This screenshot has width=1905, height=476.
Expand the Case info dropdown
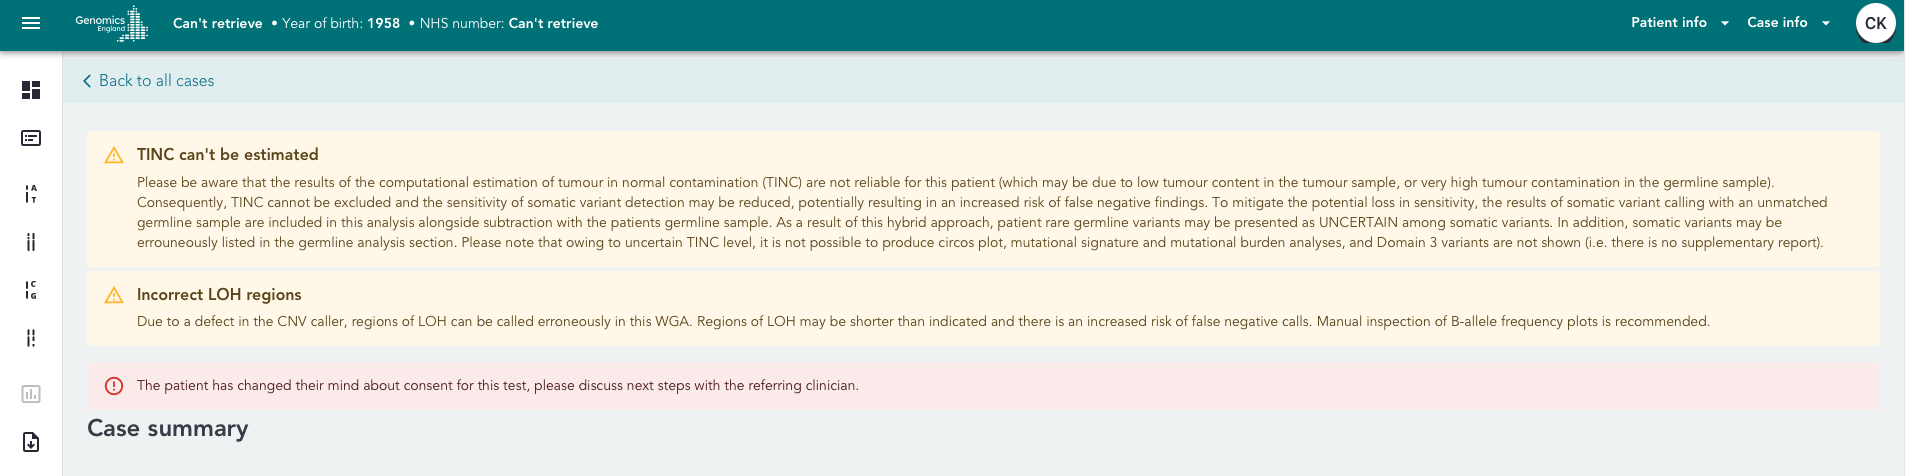tap(1788, 23)
